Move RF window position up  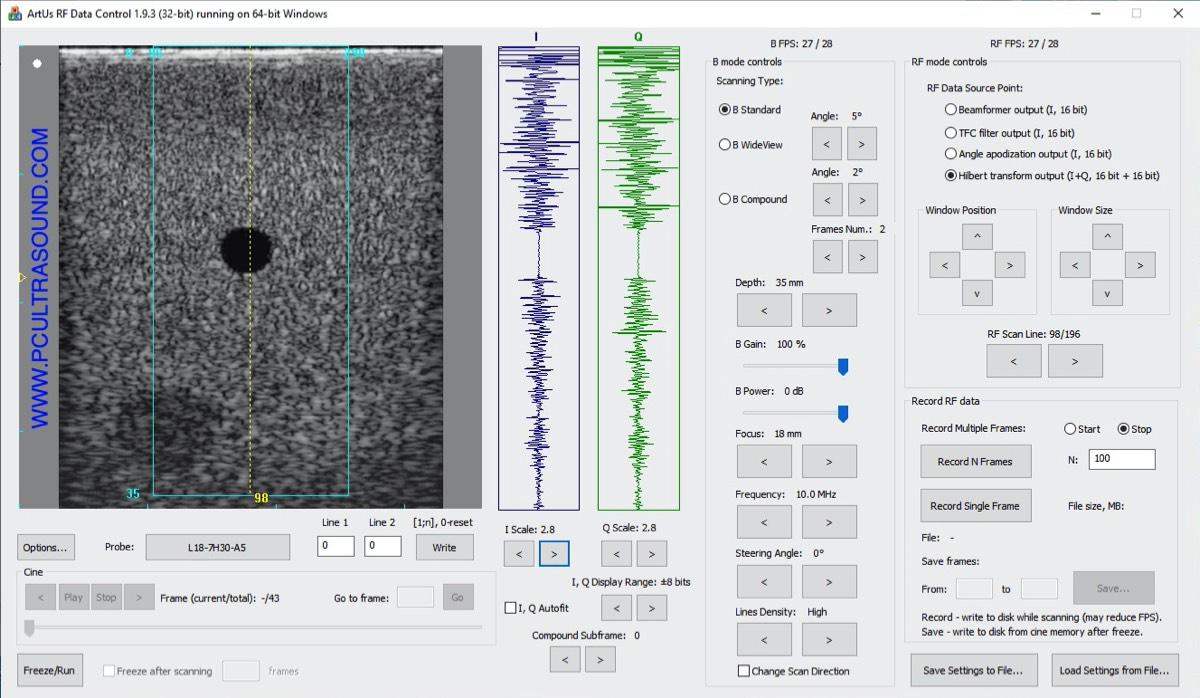coord(977,237)
